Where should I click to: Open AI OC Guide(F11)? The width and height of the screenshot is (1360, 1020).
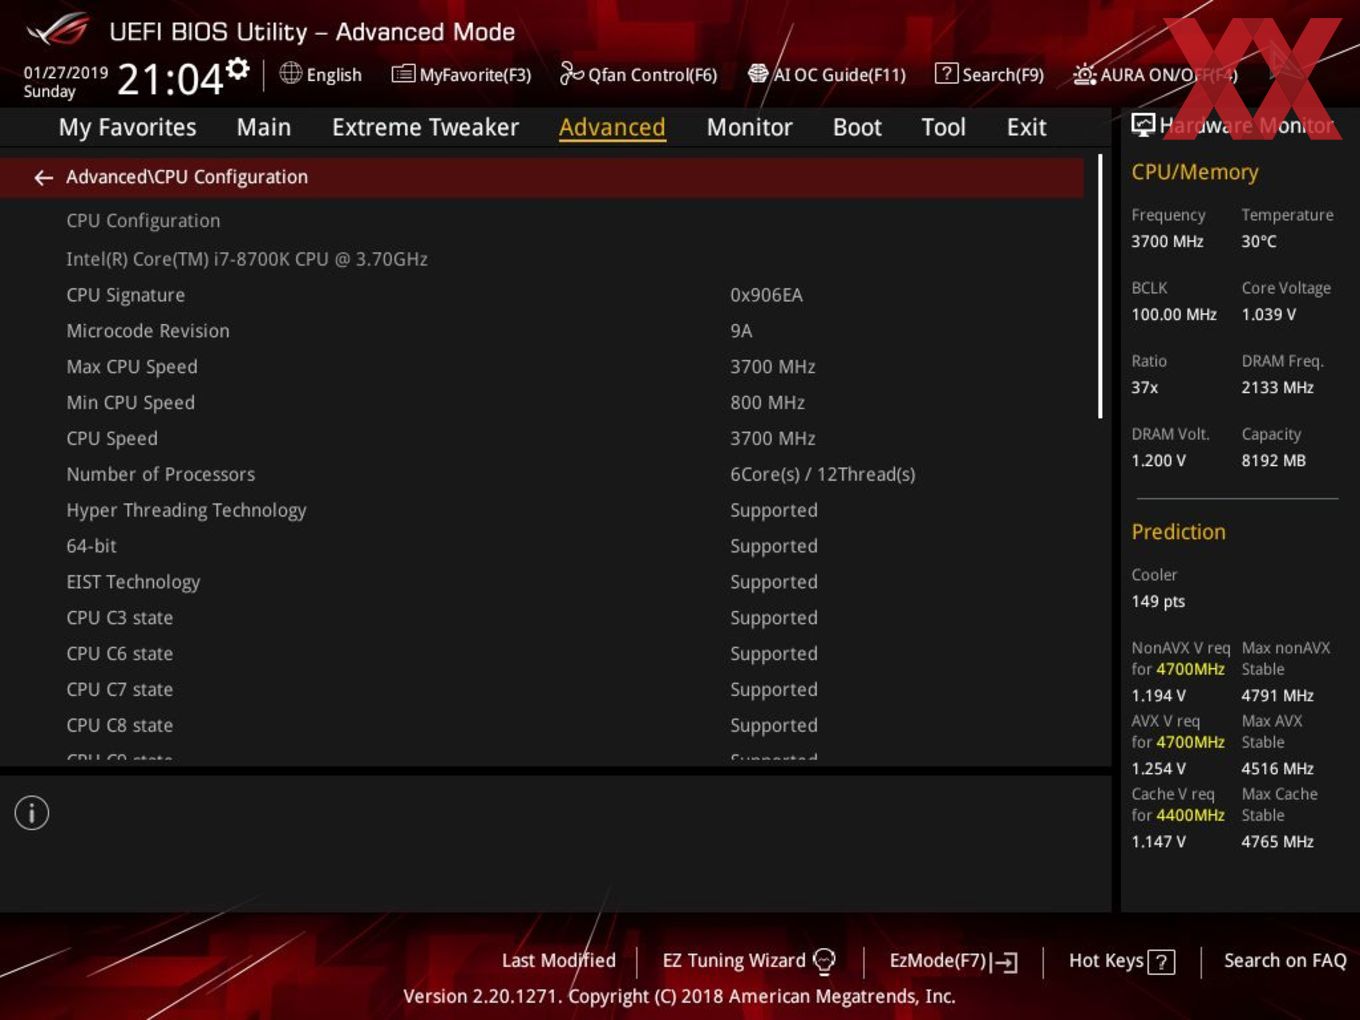(827, 74)
